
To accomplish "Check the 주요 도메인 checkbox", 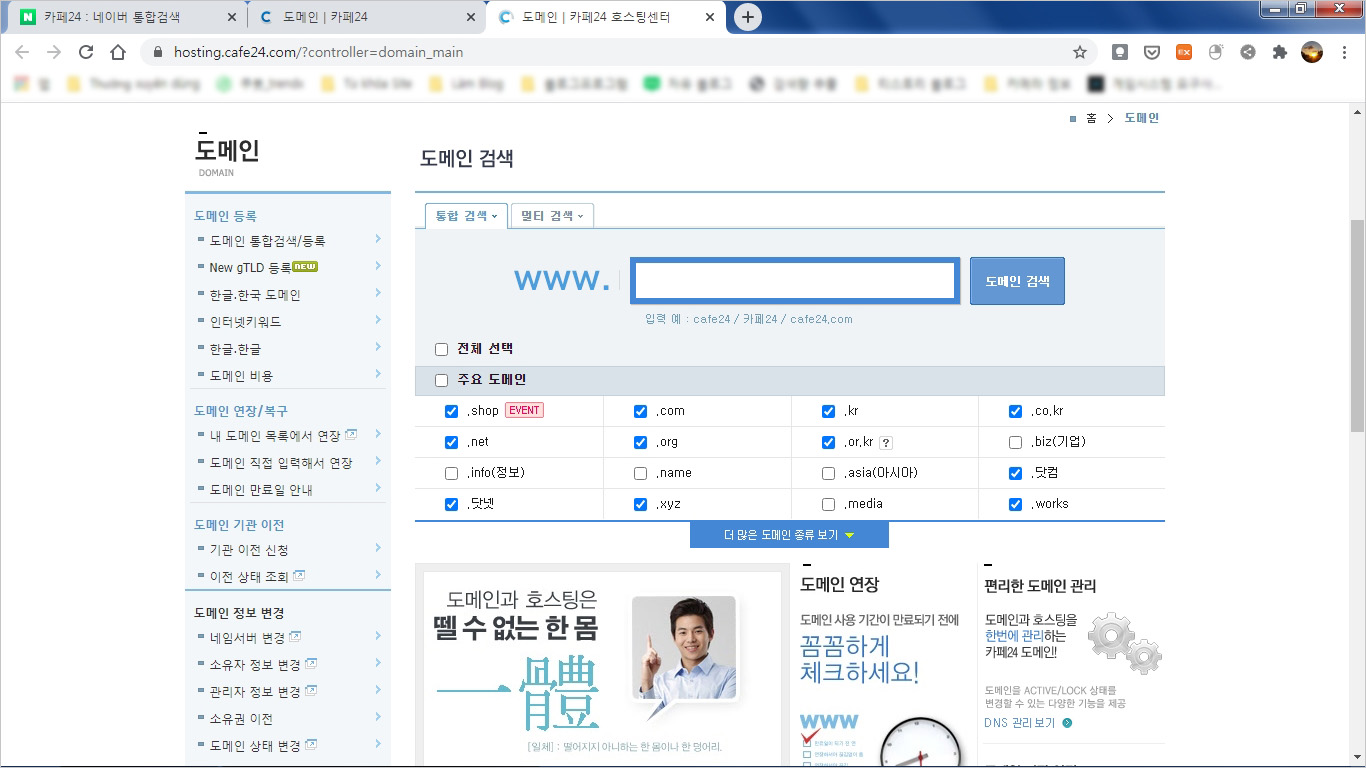I will pos(441,380).
